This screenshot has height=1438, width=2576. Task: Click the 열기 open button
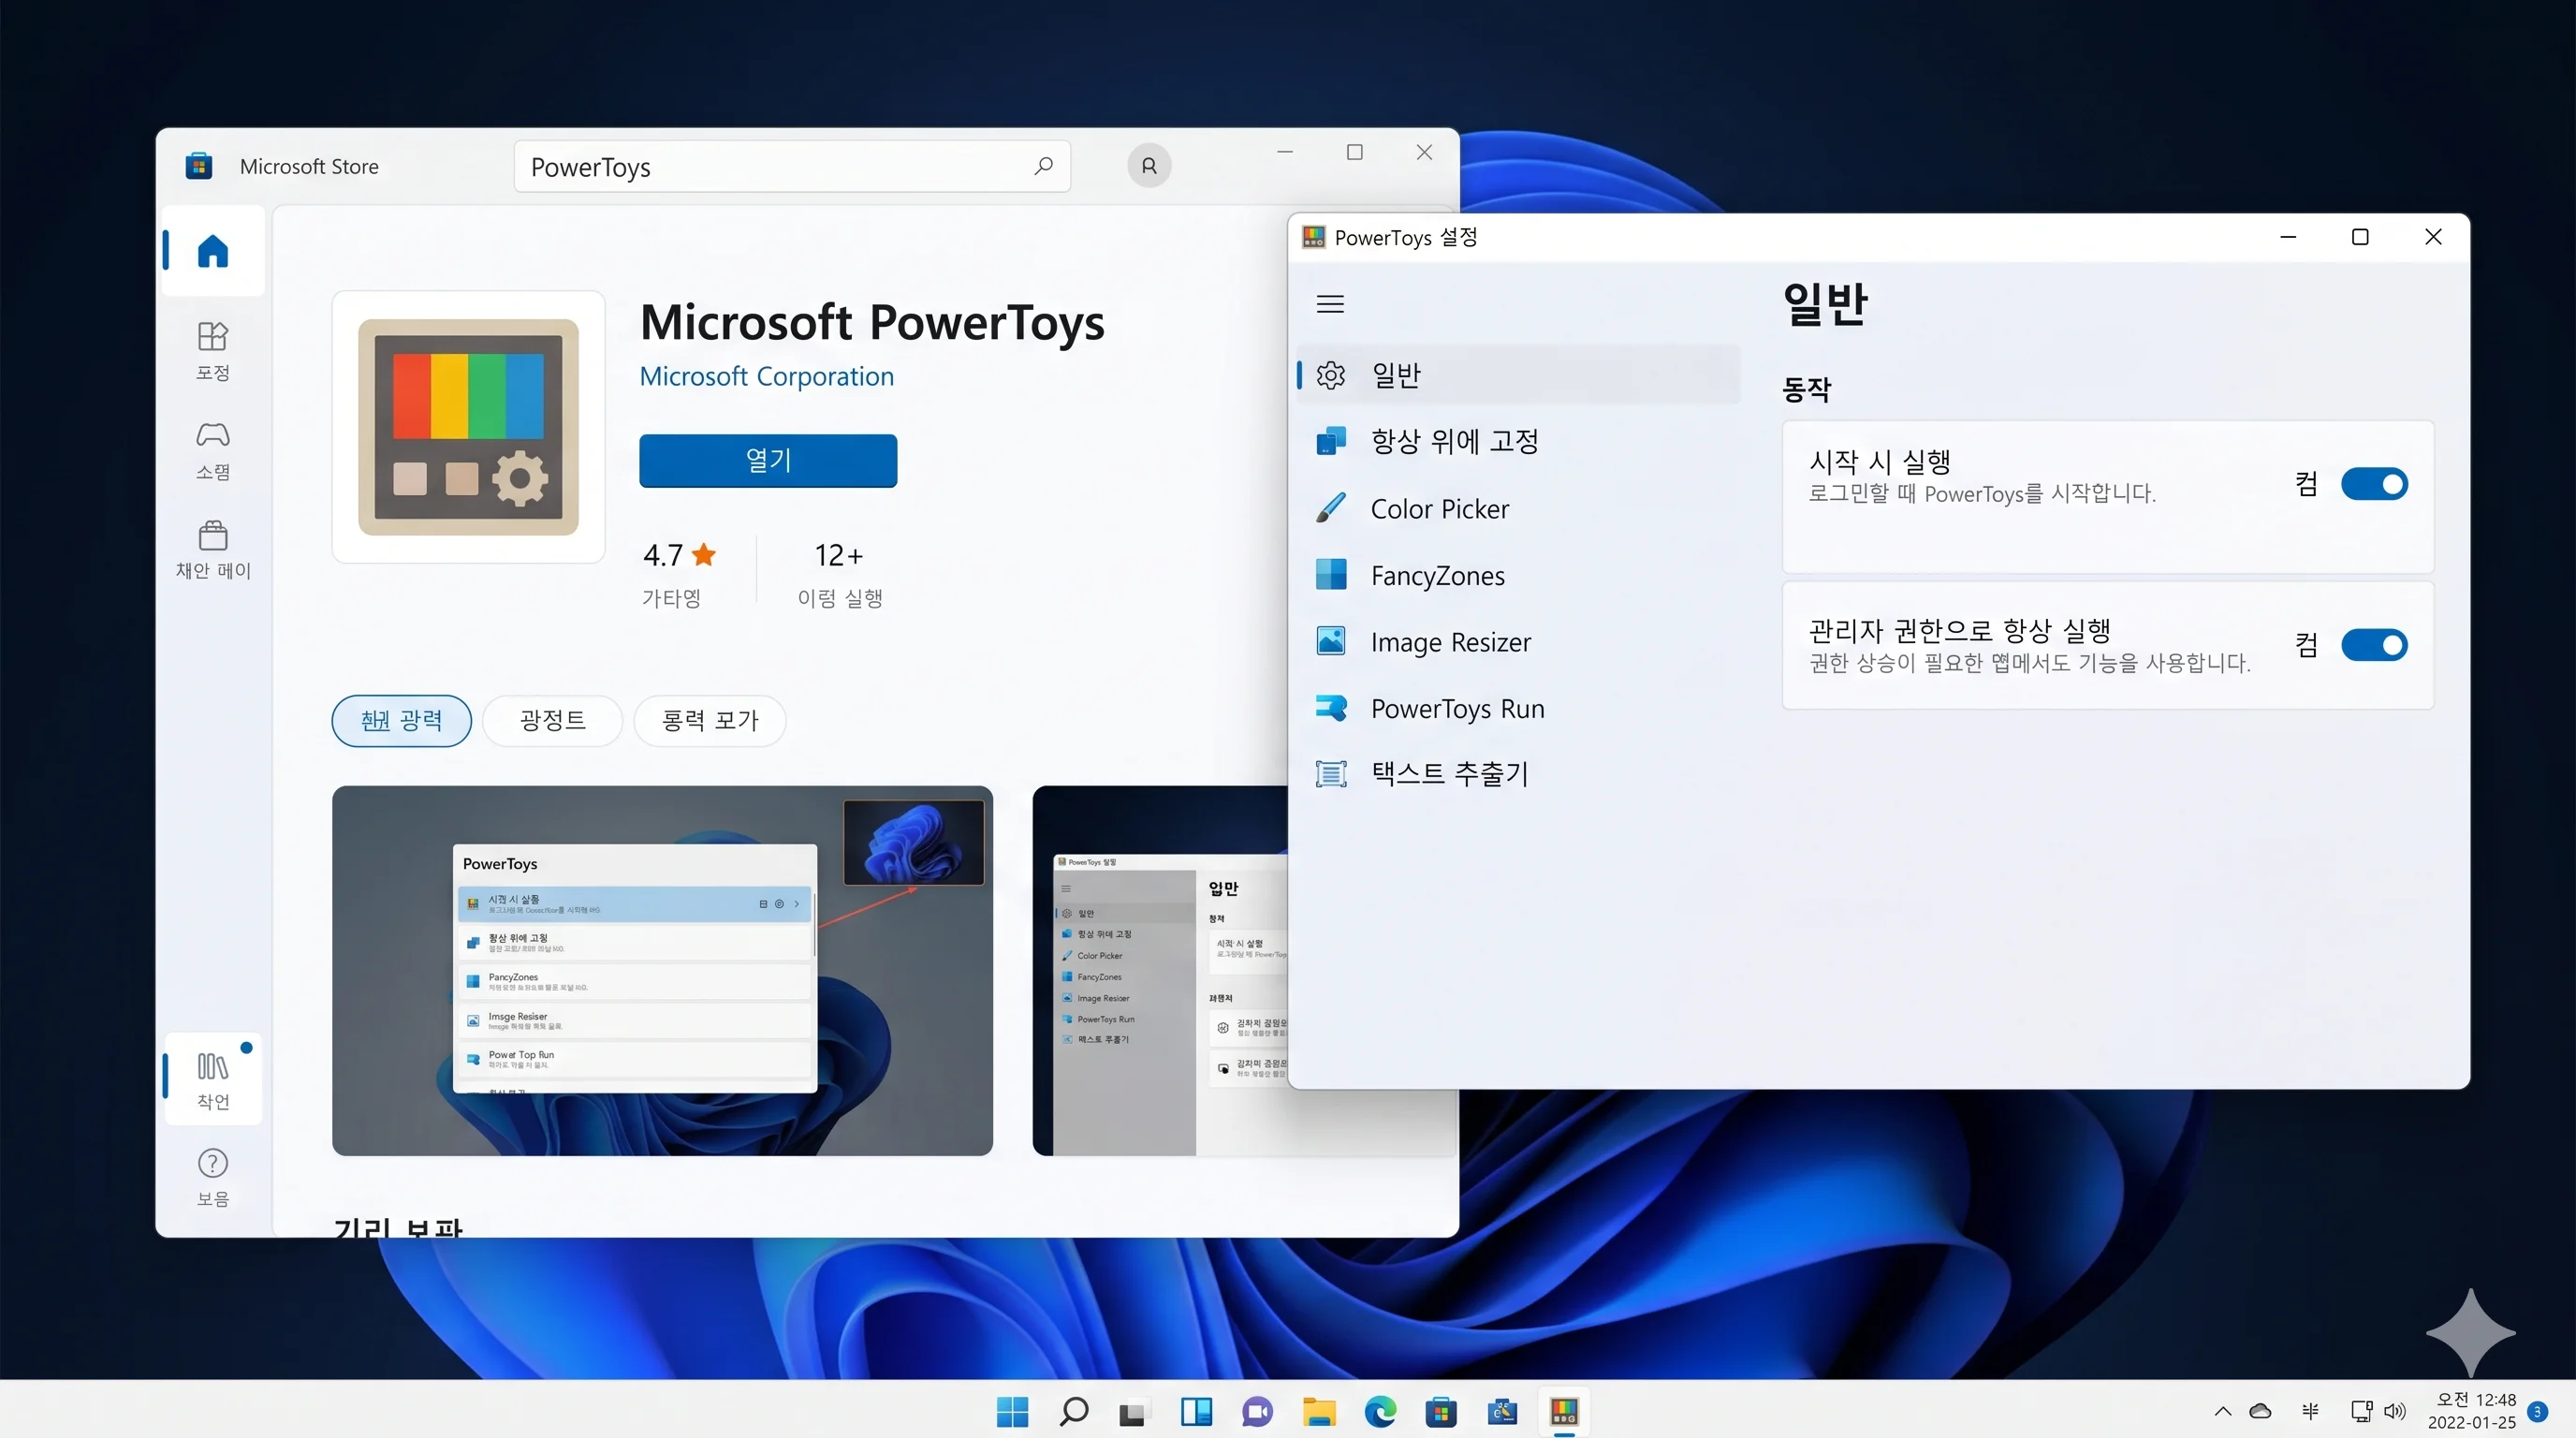768,461
